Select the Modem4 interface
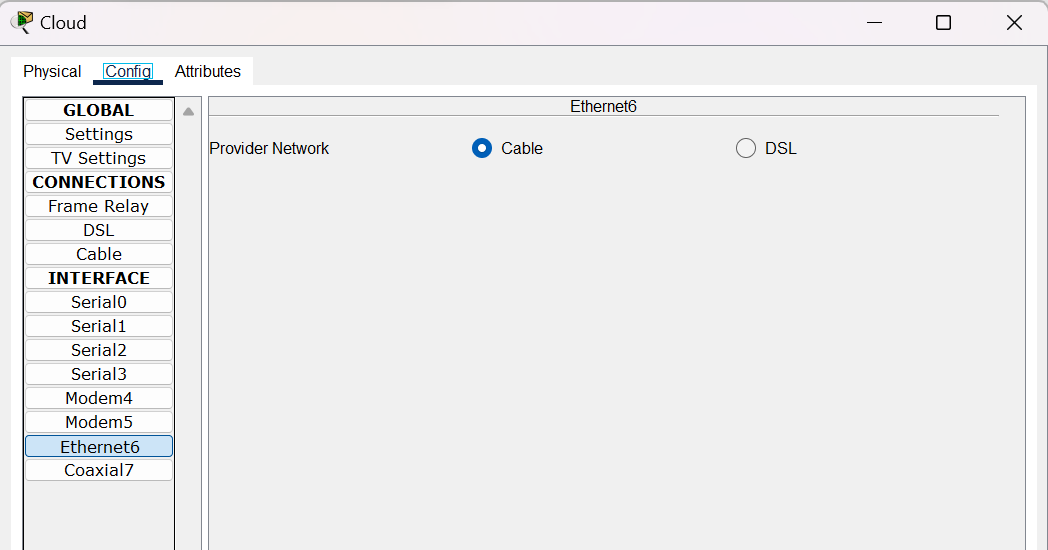The height and width of the screenshot is (550, 1048). point(99,398)
